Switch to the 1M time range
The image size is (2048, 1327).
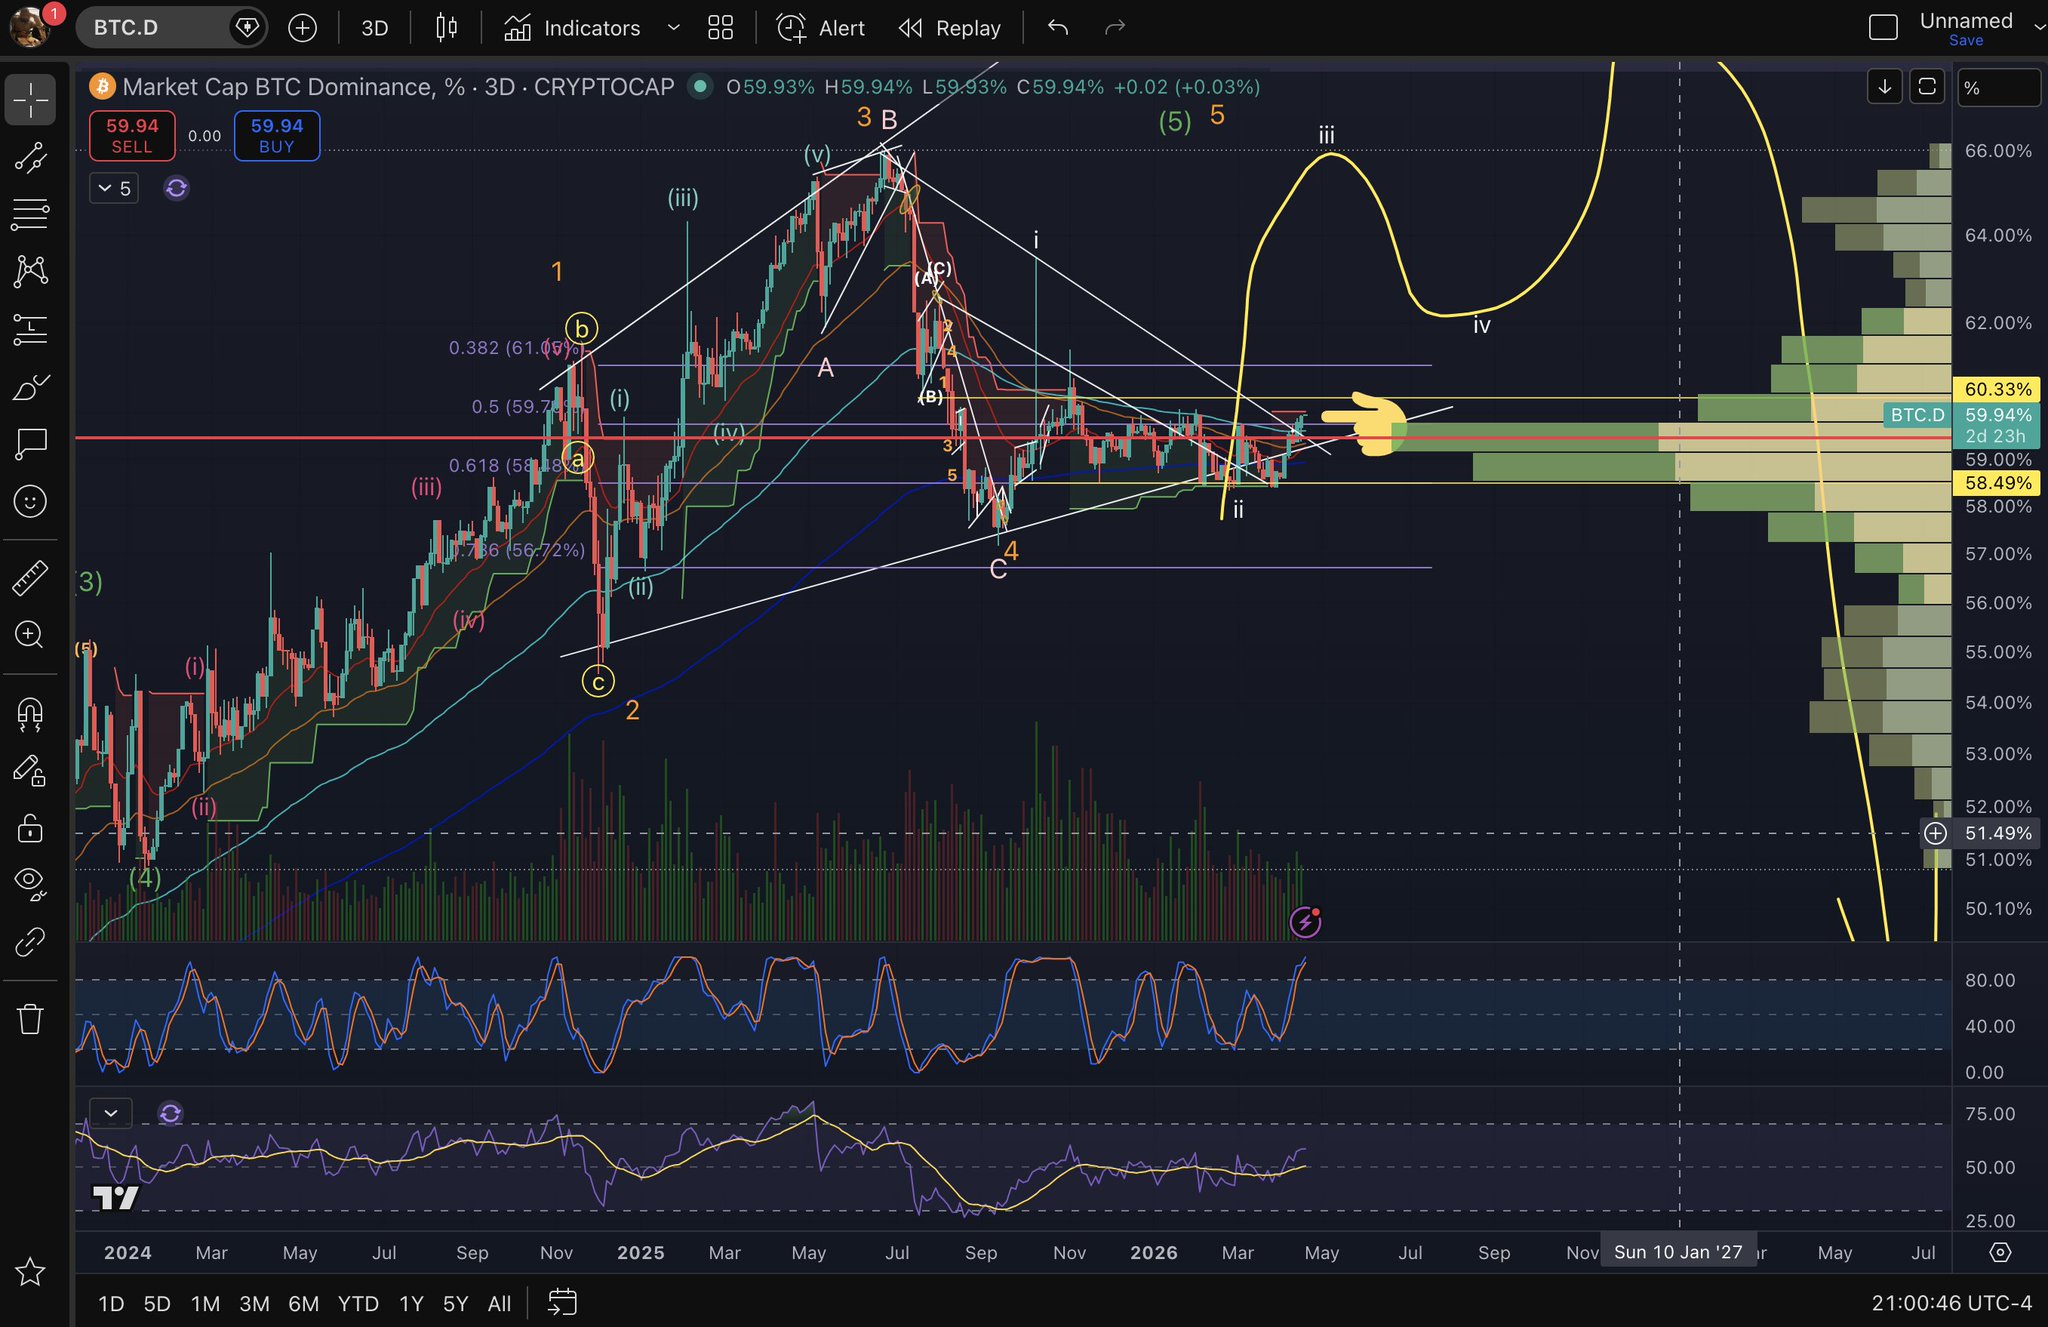[x=205, y=1303]
